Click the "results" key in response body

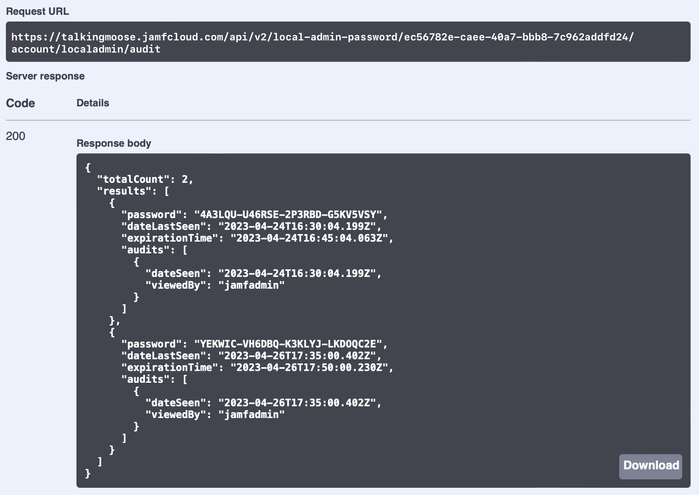point(124,191)
